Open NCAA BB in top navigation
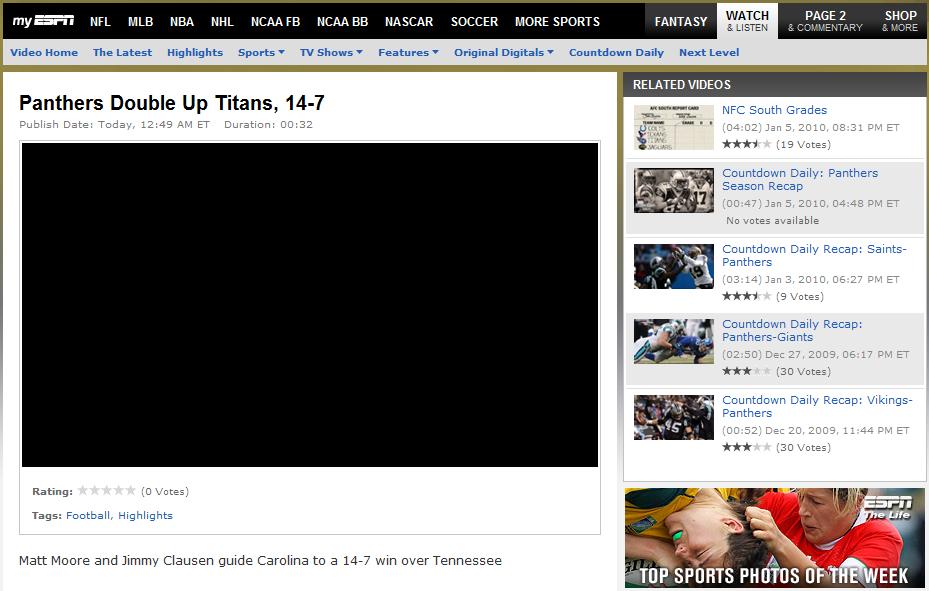The height and width of the screenshot is (591, 929). point(342,22)
